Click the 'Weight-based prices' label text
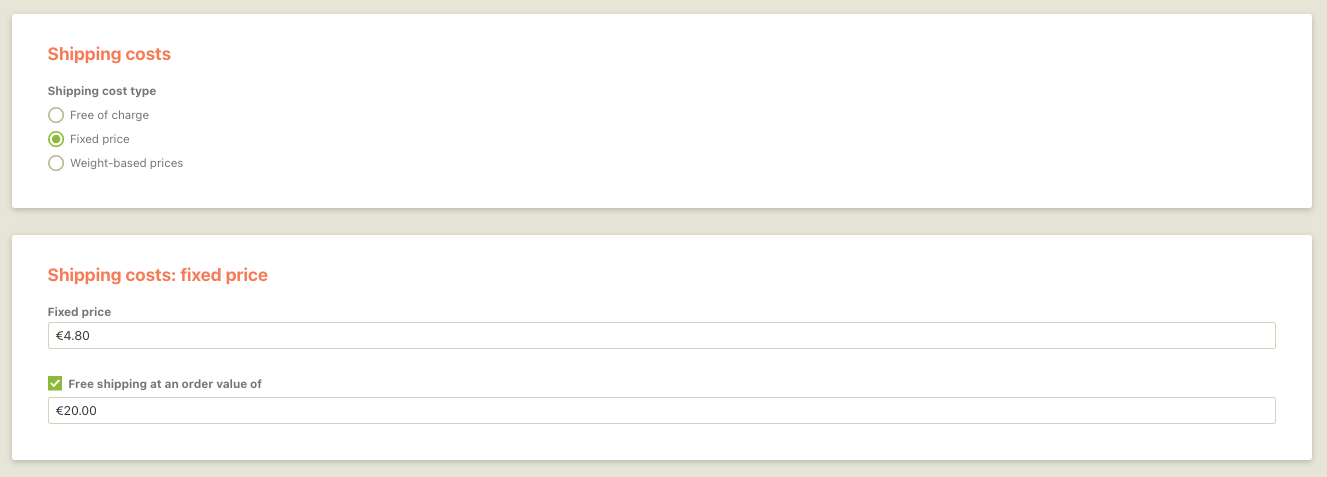The image size is (1327, 477). point(126,163)
